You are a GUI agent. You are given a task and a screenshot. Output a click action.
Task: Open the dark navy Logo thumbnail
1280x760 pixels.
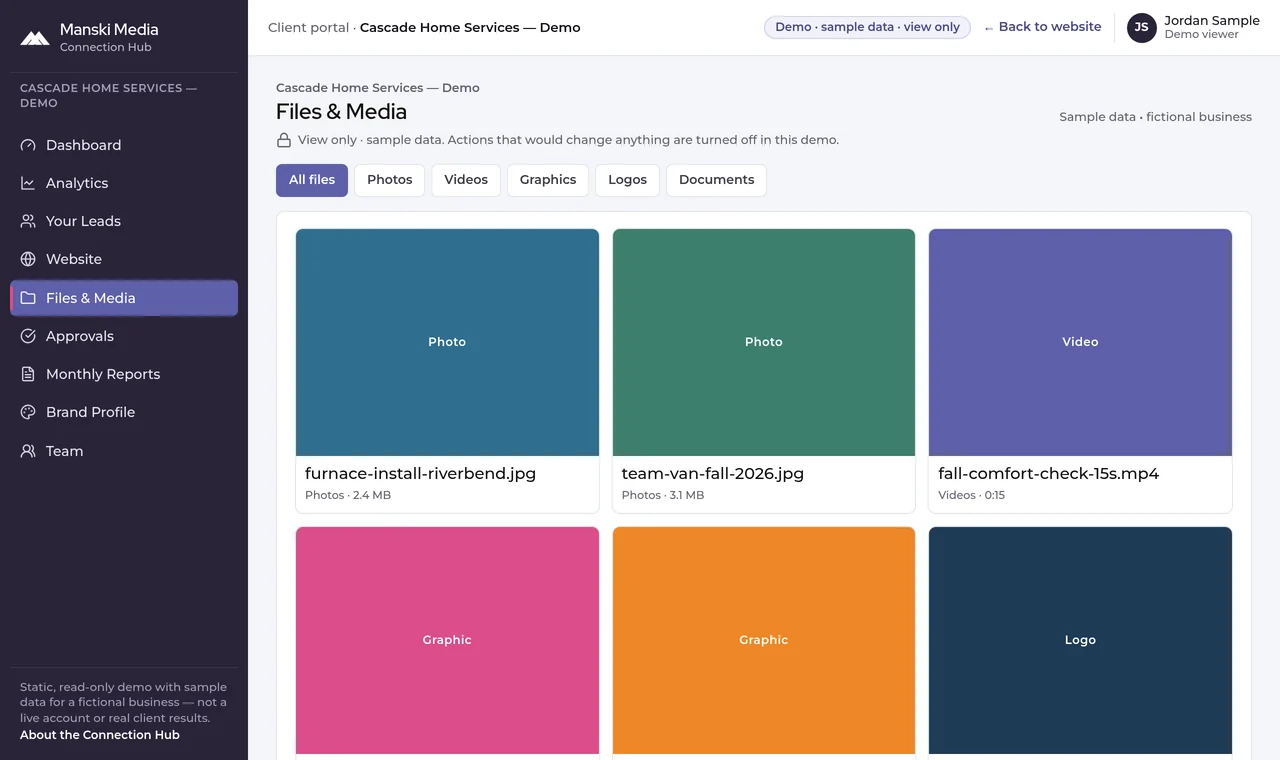tap(1080, 640)
